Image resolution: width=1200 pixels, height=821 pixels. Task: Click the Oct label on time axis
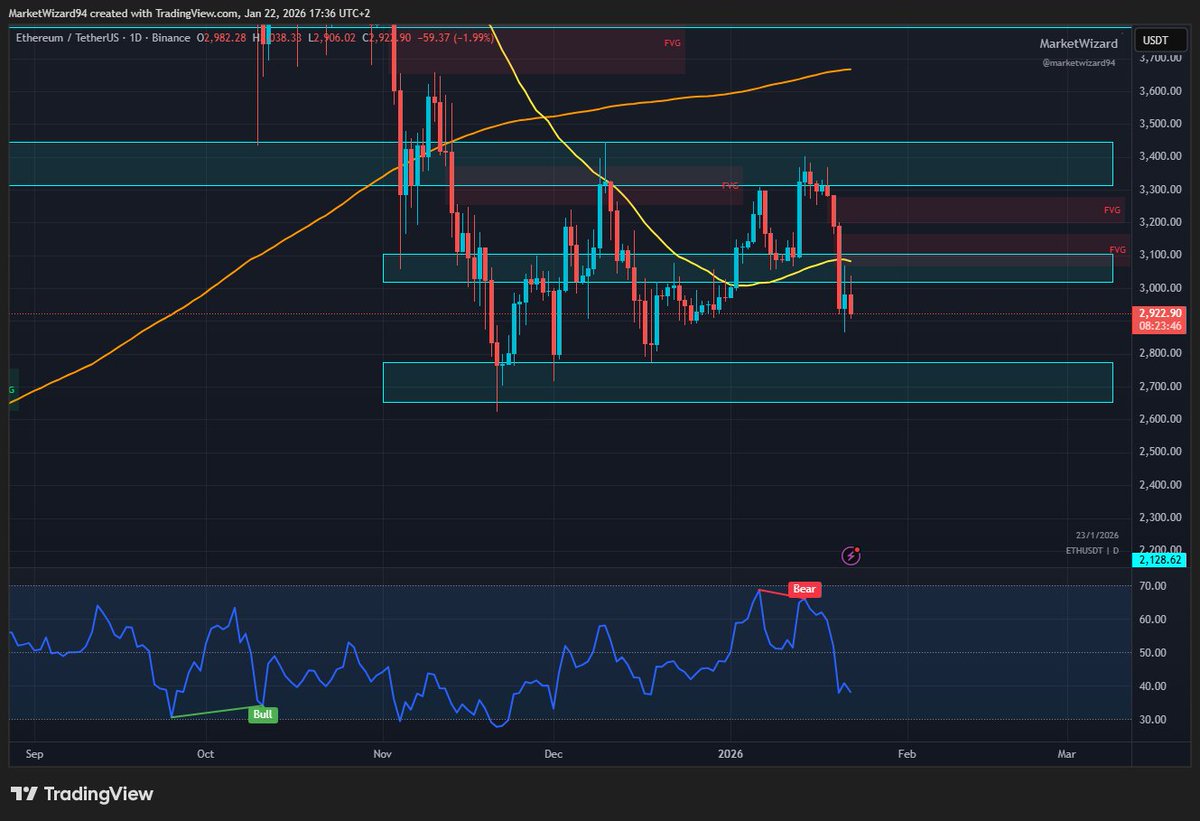click(206, 755)
